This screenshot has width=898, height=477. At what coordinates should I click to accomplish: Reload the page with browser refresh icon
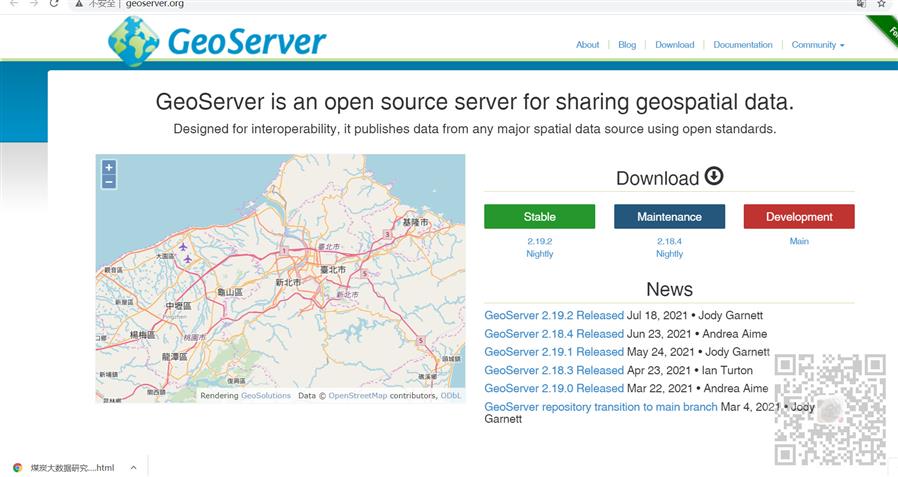54,3
